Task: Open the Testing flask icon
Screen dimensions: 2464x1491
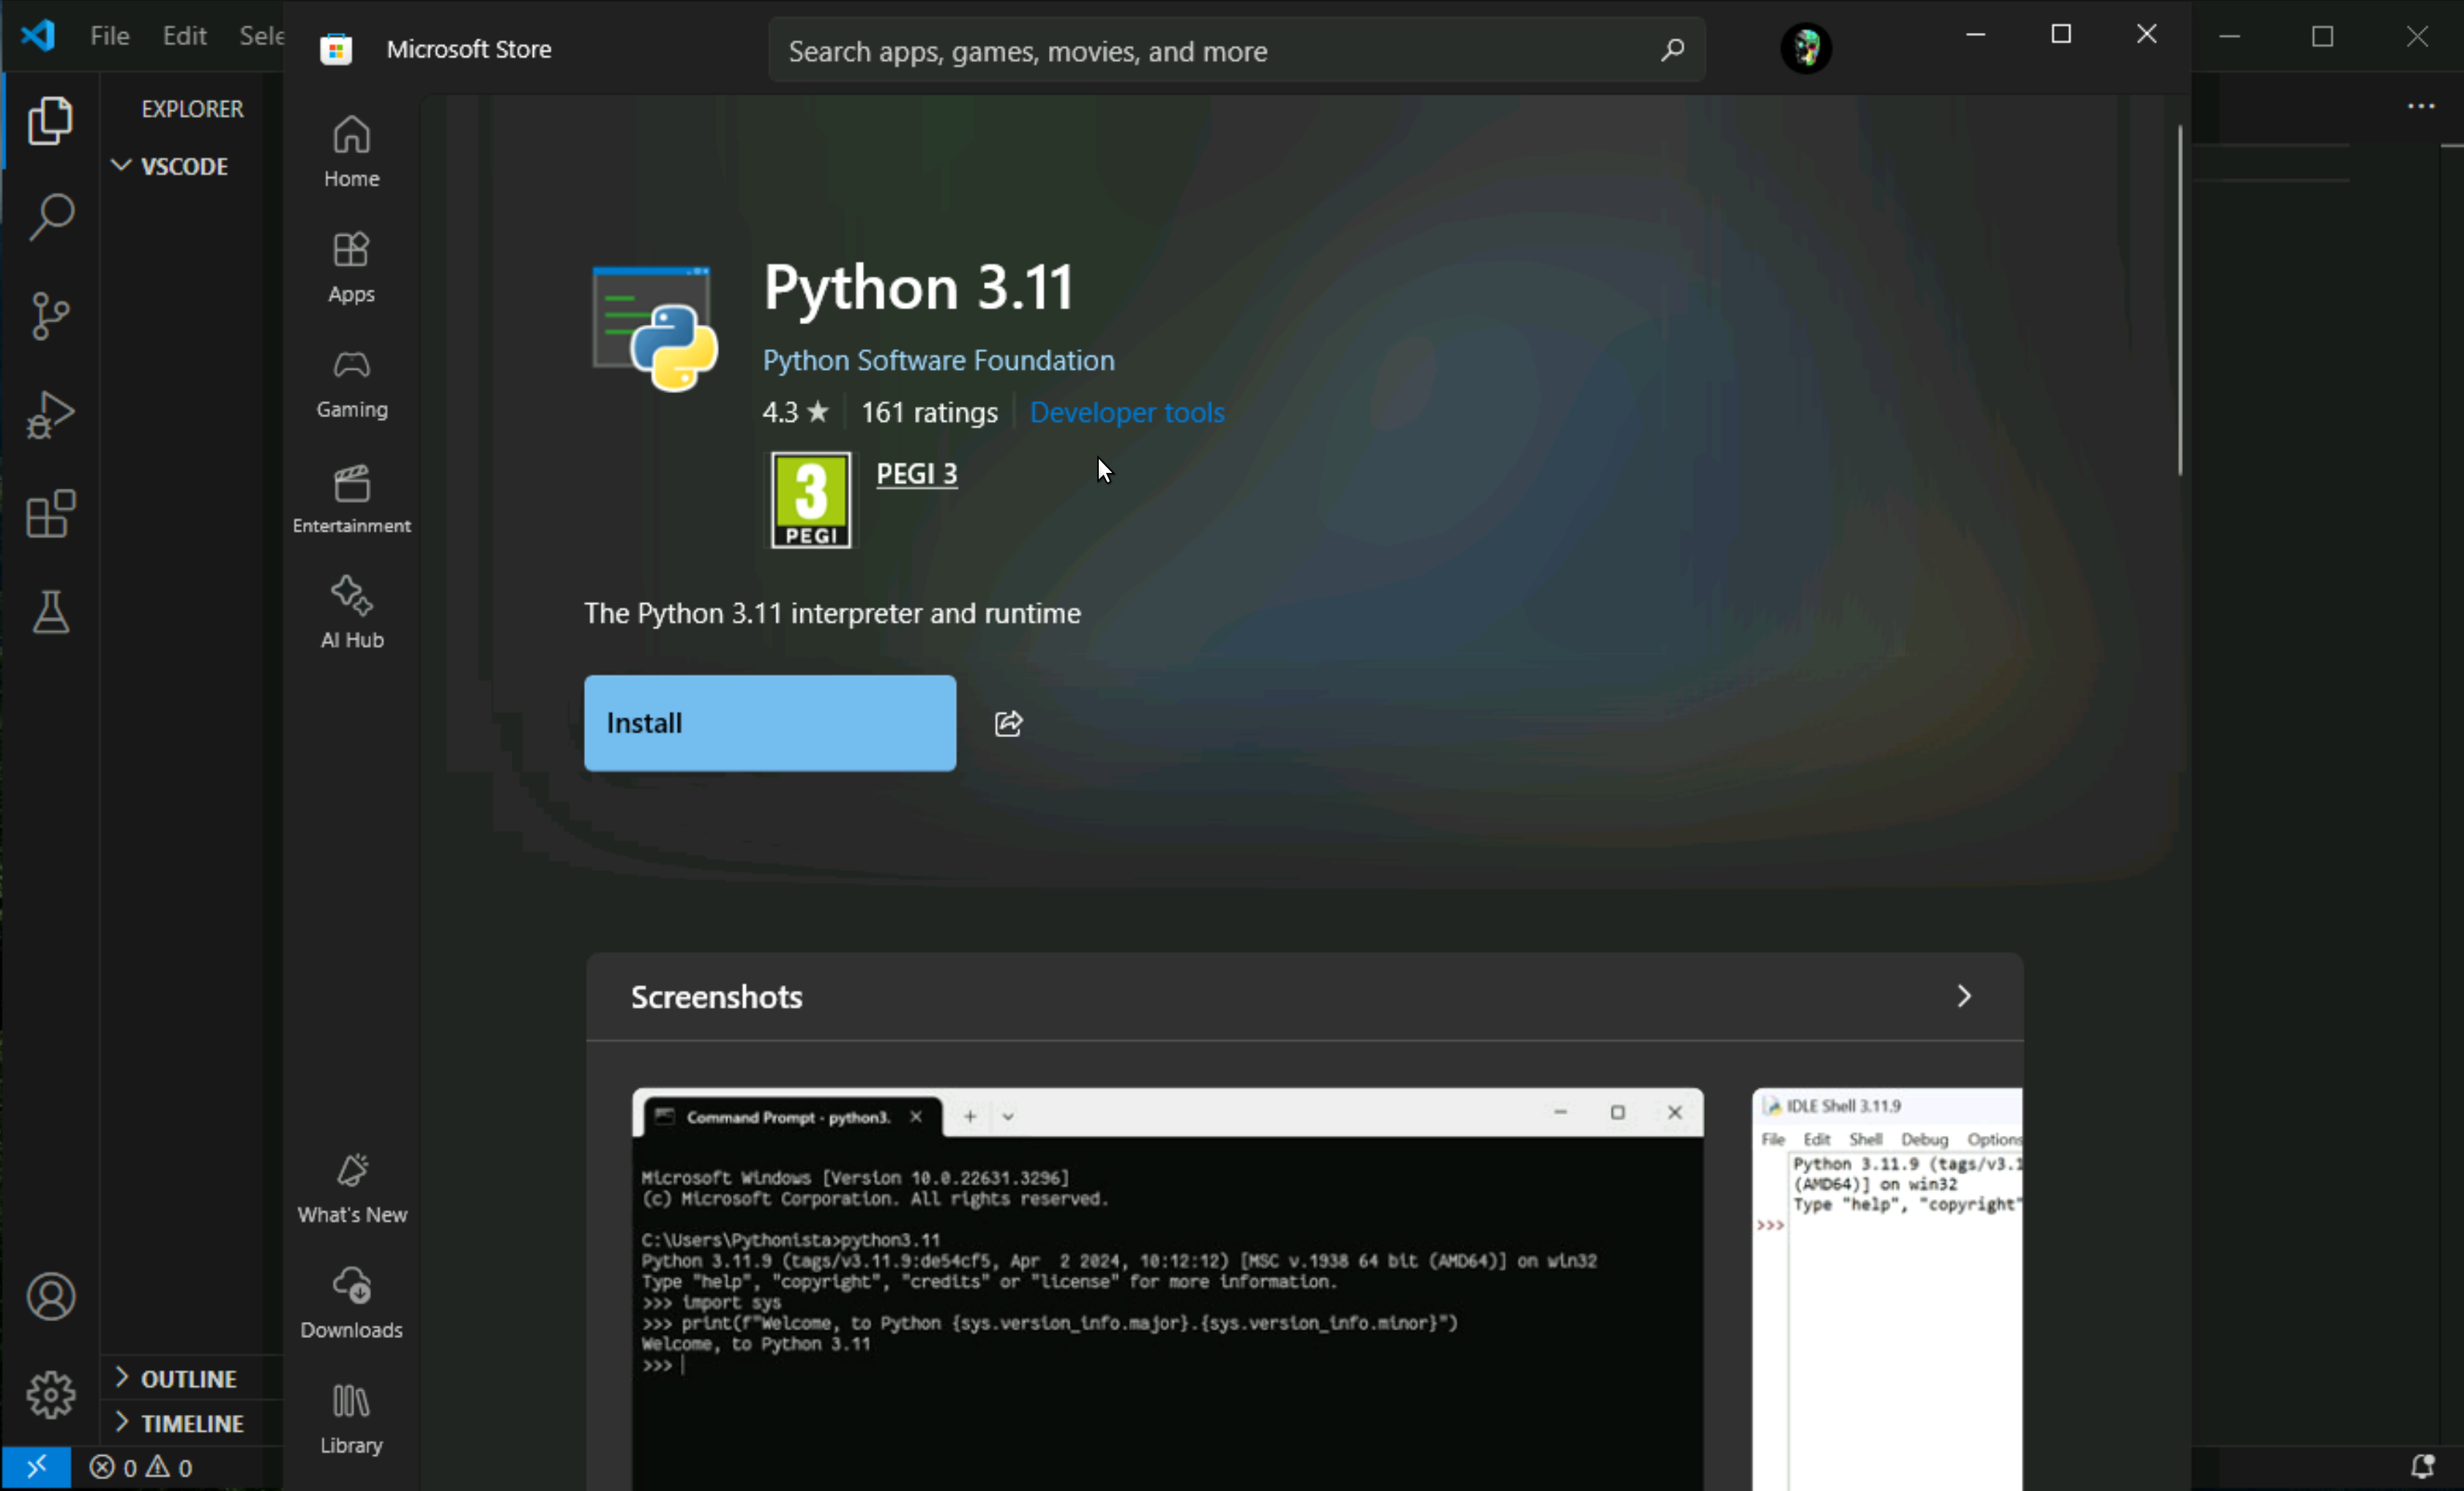Action: point(50,611)
